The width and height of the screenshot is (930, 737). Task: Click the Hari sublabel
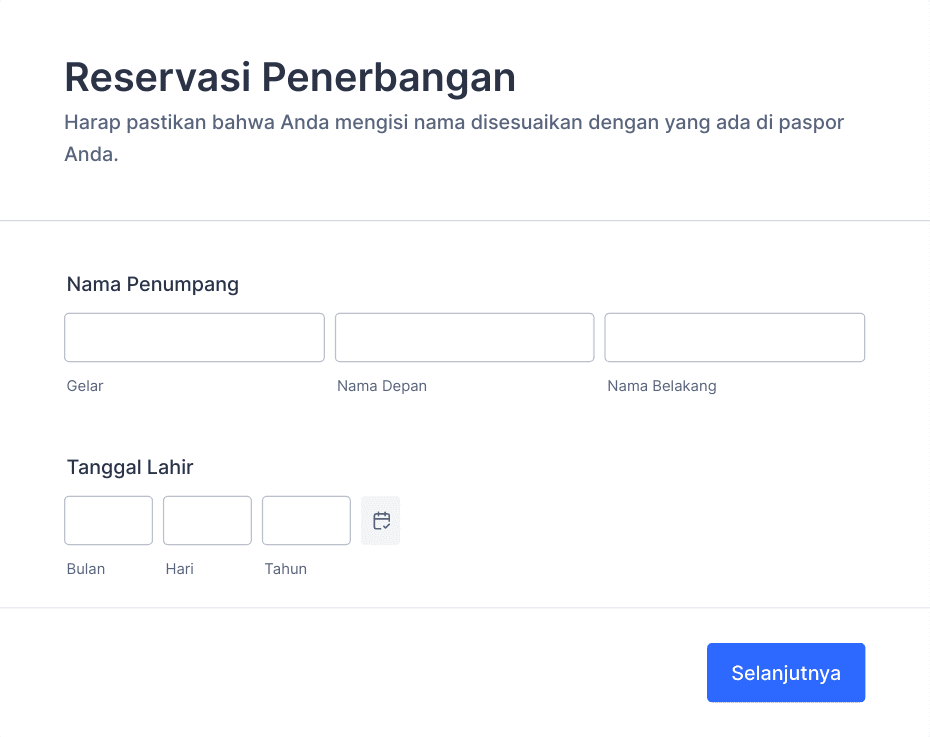pos(180,569)
